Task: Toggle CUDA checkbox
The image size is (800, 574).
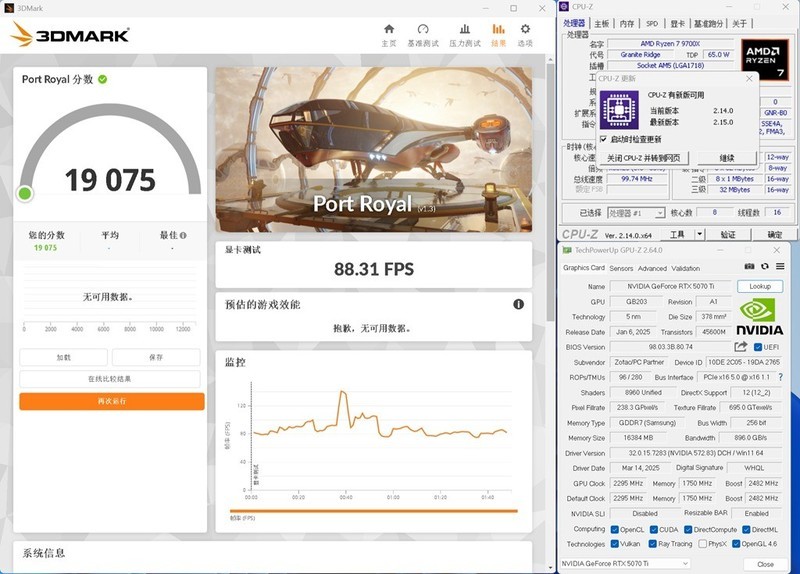Action: pos(654,530)
